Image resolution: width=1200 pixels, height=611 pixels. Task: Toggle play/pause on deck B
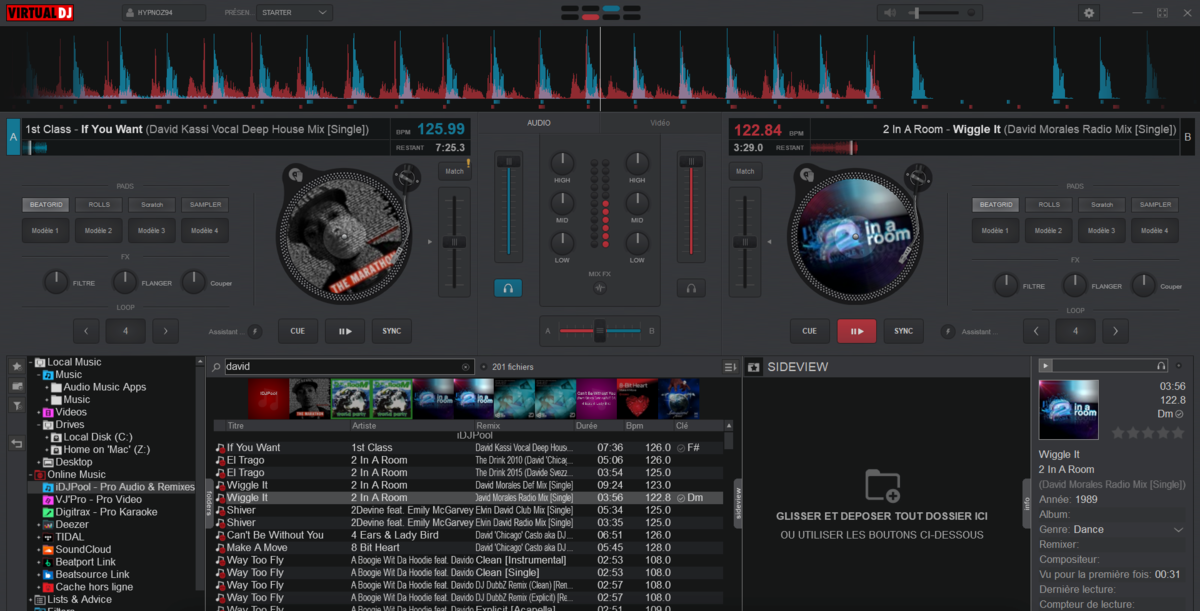click(x=857, y=331)
